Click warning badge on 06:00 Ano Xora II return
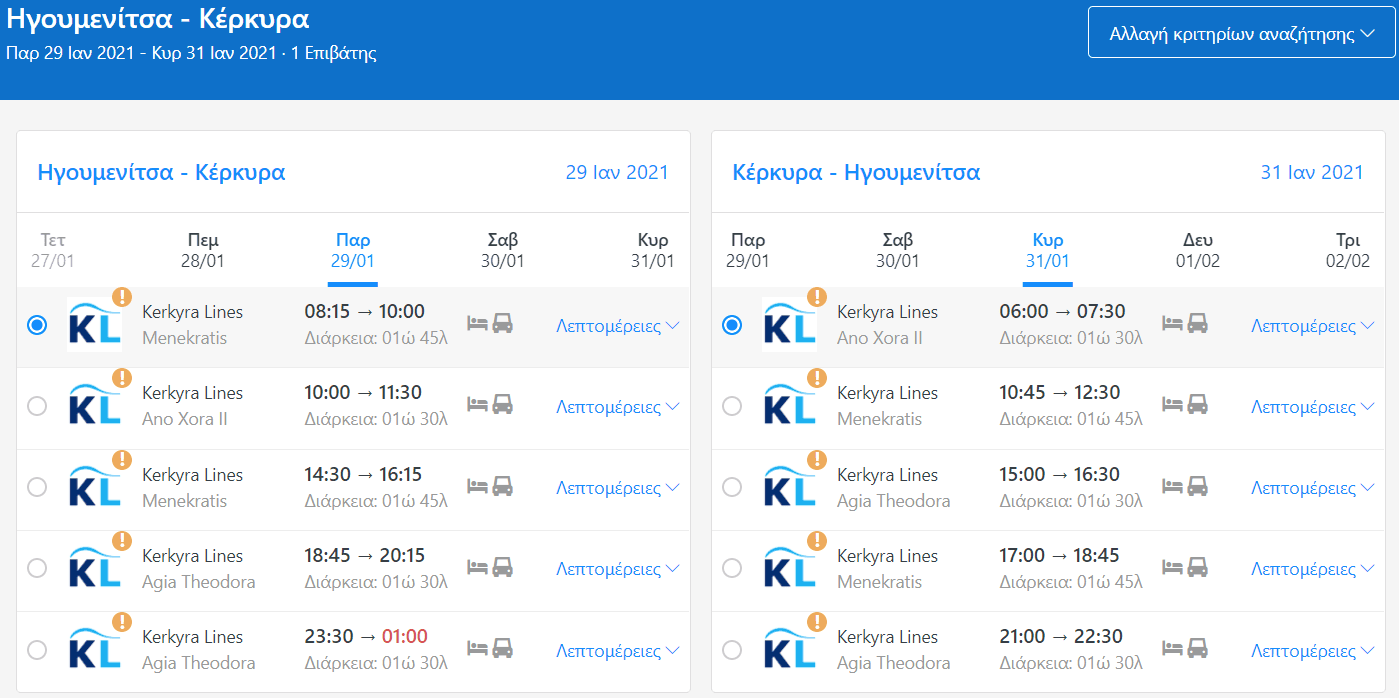The height and width of the screenshot is (698, 1399). [817, 297]
